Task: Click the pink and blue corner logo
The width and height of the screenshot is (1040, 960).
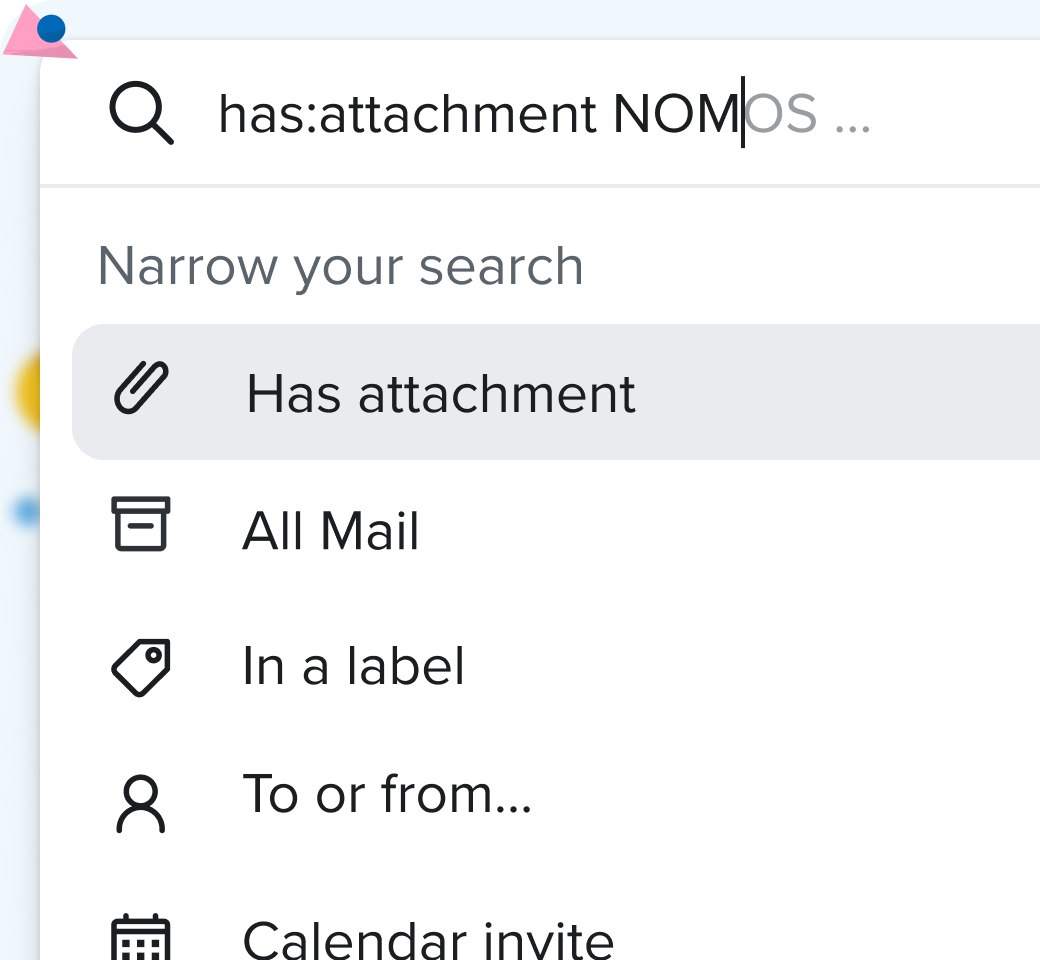Action: (40, 34)
